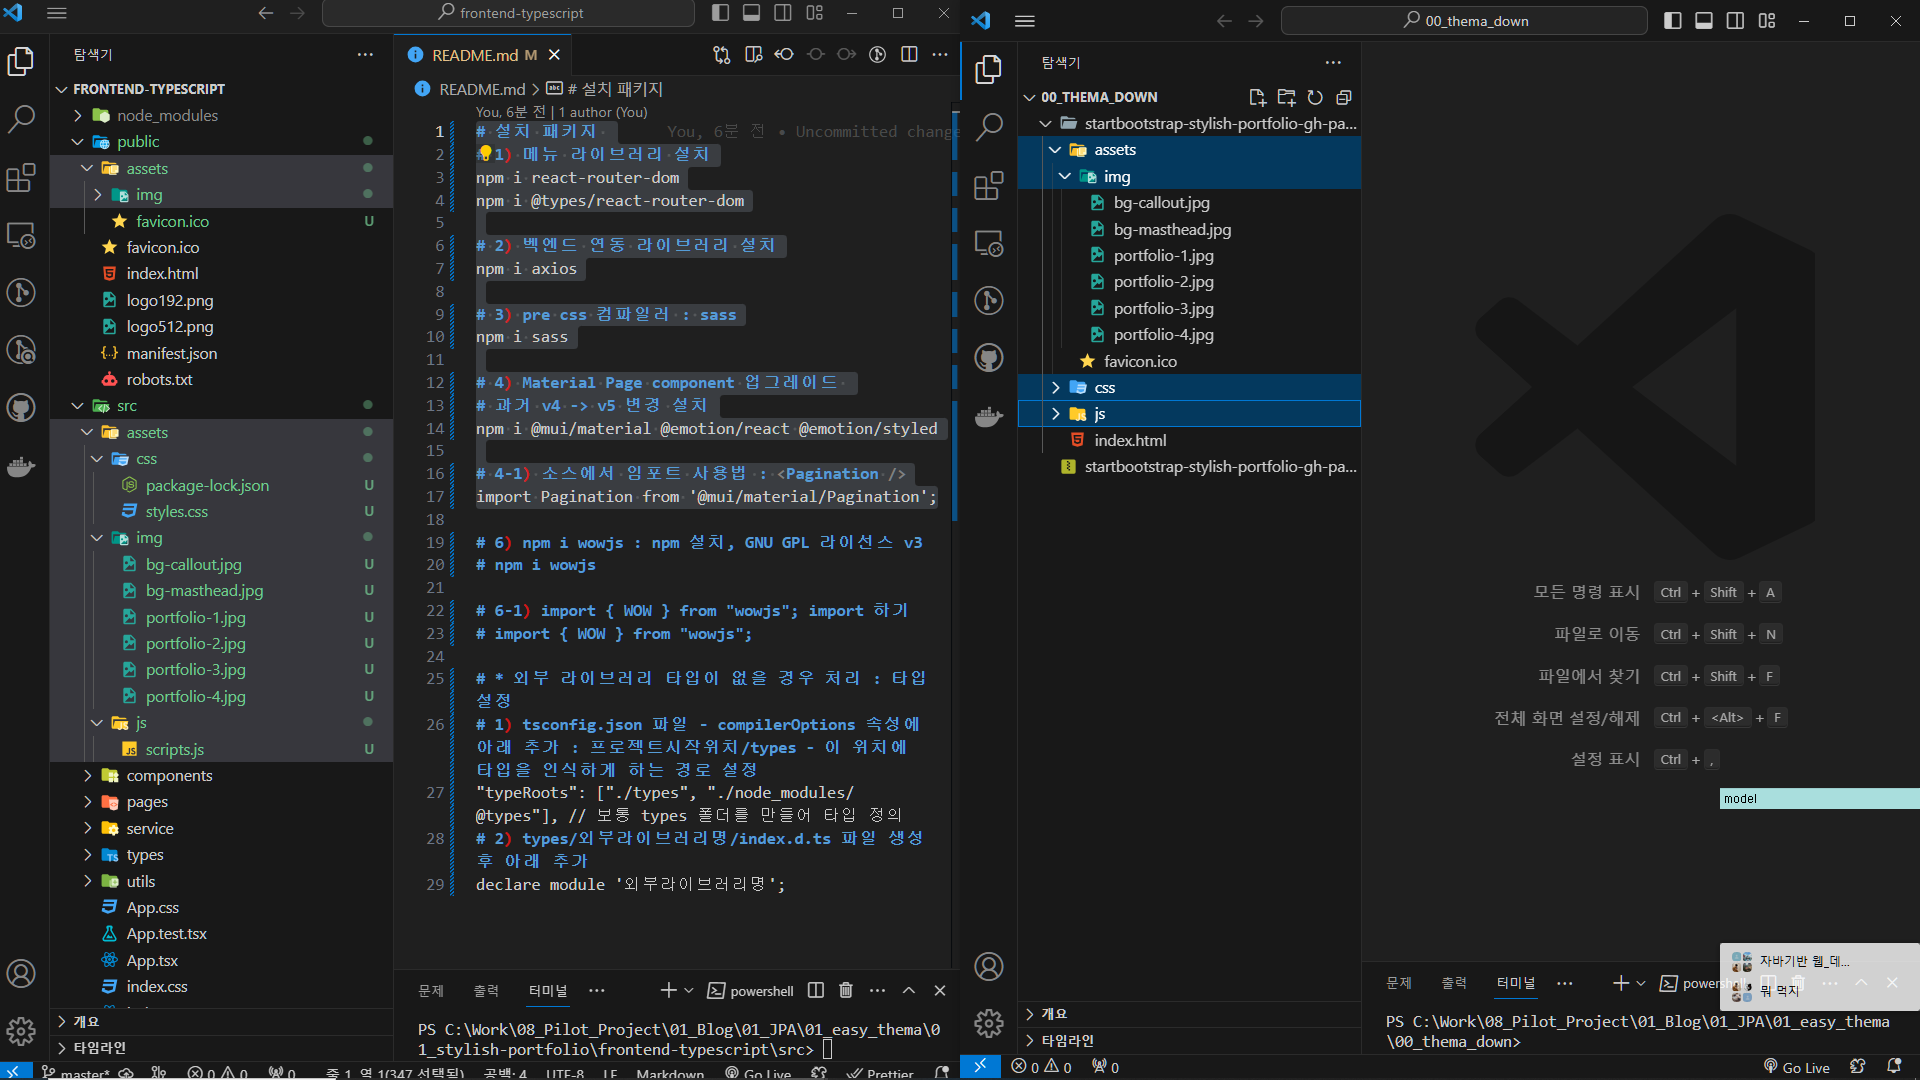The image size is (1920, 1080).
Task: Open Problems tab in left window panel
Action: 431,990
